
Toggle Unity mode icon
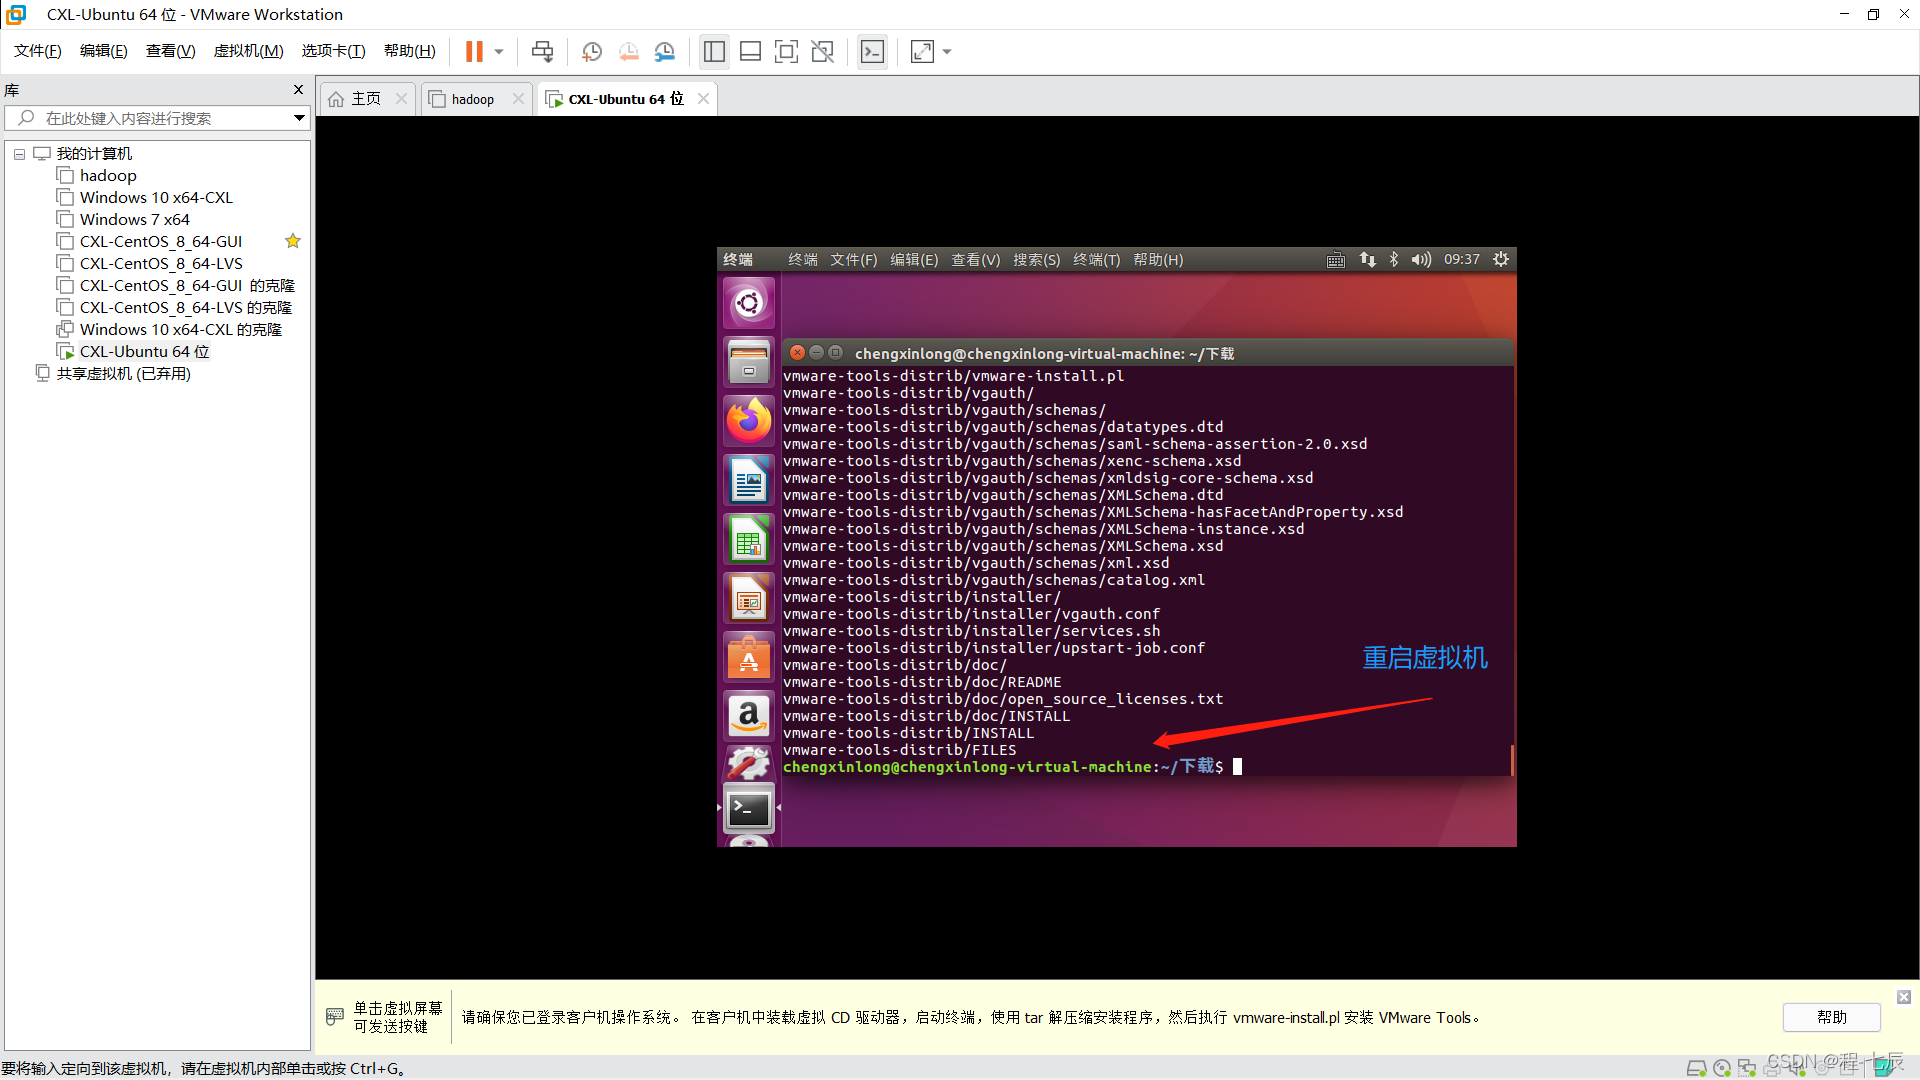[x=823, y=52]
